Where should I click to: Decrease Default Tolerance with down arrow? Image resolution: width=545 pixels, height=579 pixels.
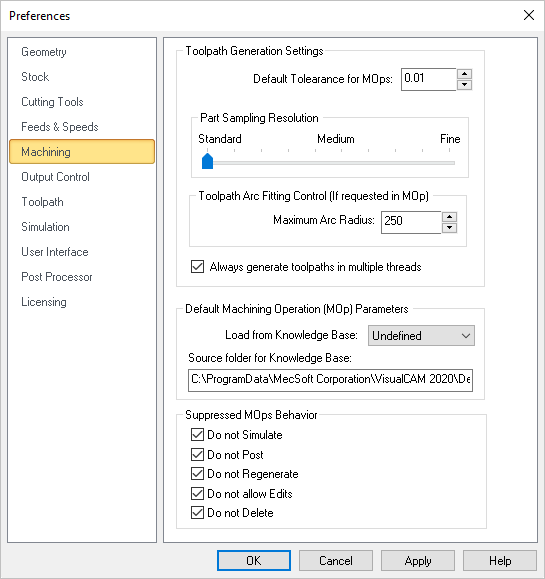coord(464,85)
